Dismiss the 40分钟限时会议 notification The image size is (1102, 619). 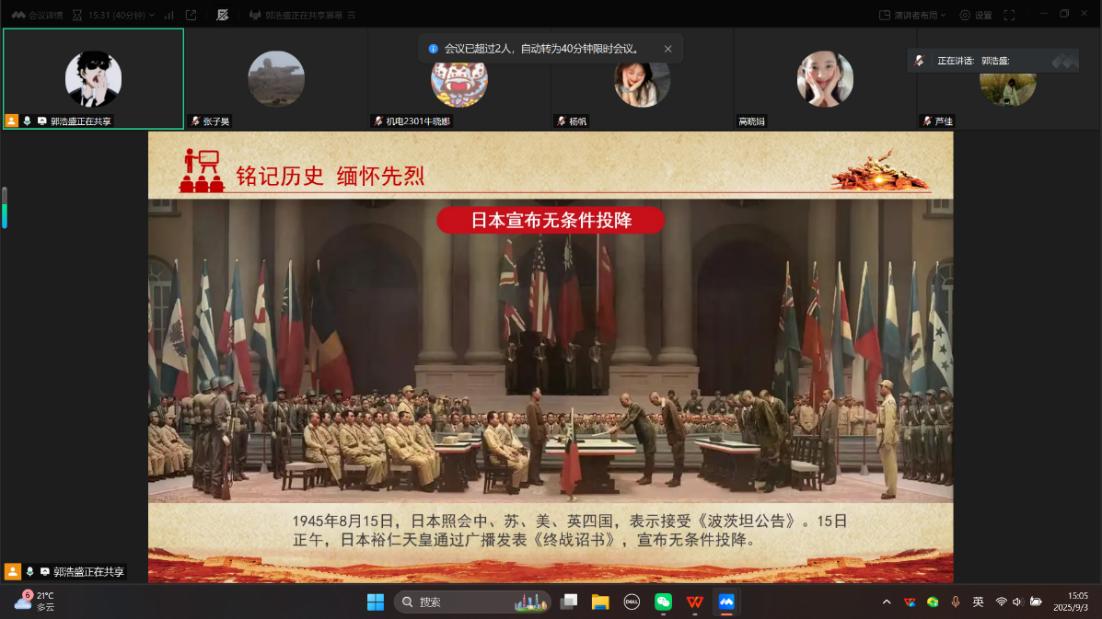pos(668,48)
